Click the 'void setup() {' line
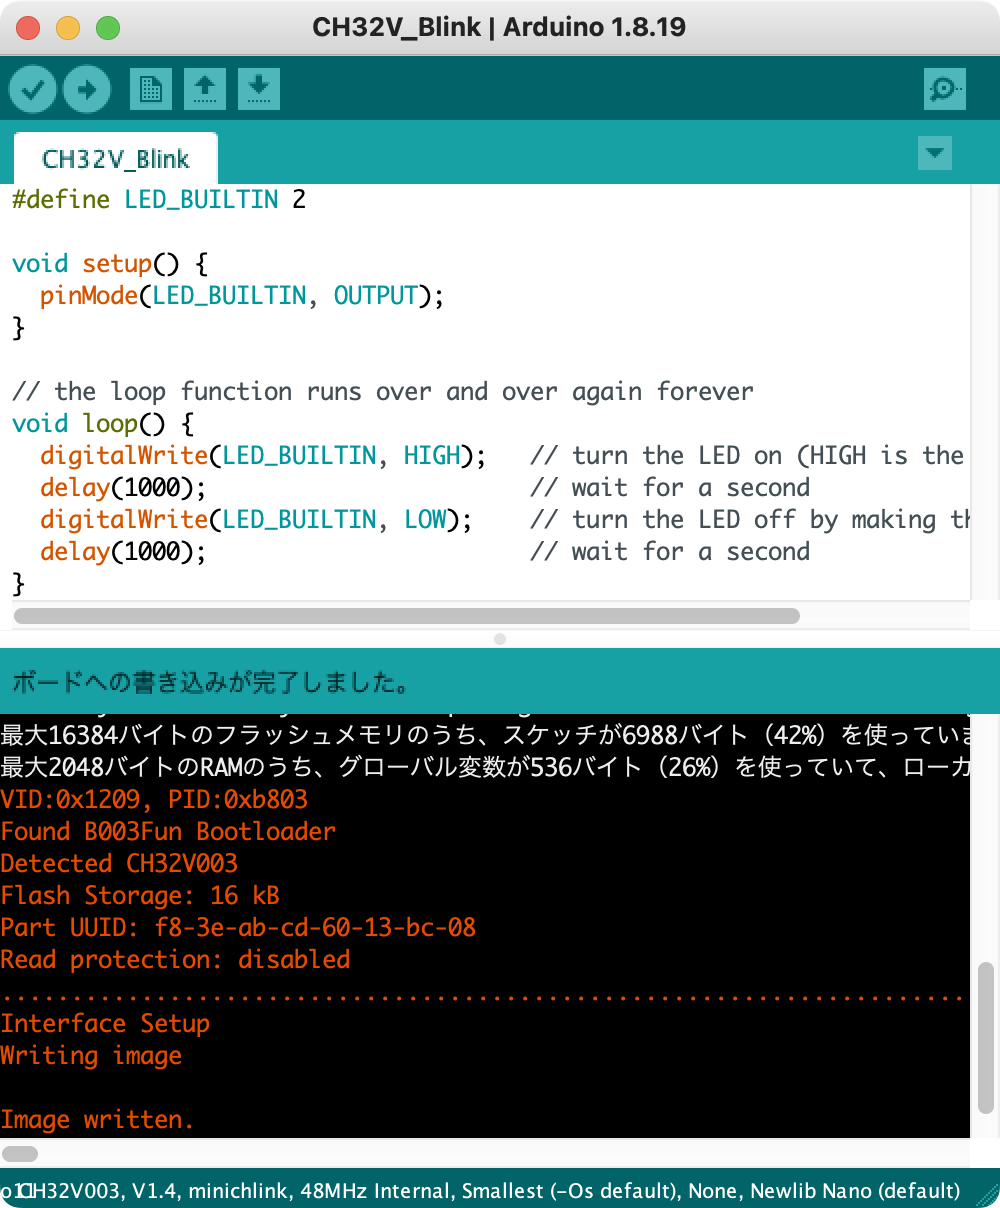The height and width of the screenshot is (1208, 1000). [110, 263]
